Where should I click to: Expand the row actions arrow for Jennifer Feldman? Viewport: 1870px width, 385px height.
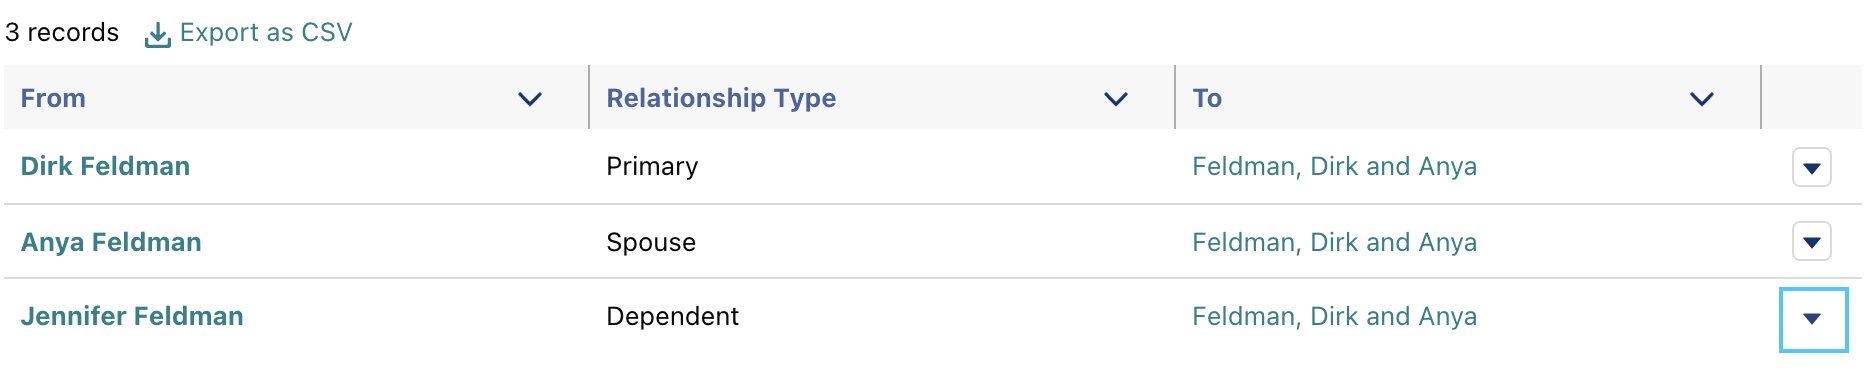(1813, 319)
